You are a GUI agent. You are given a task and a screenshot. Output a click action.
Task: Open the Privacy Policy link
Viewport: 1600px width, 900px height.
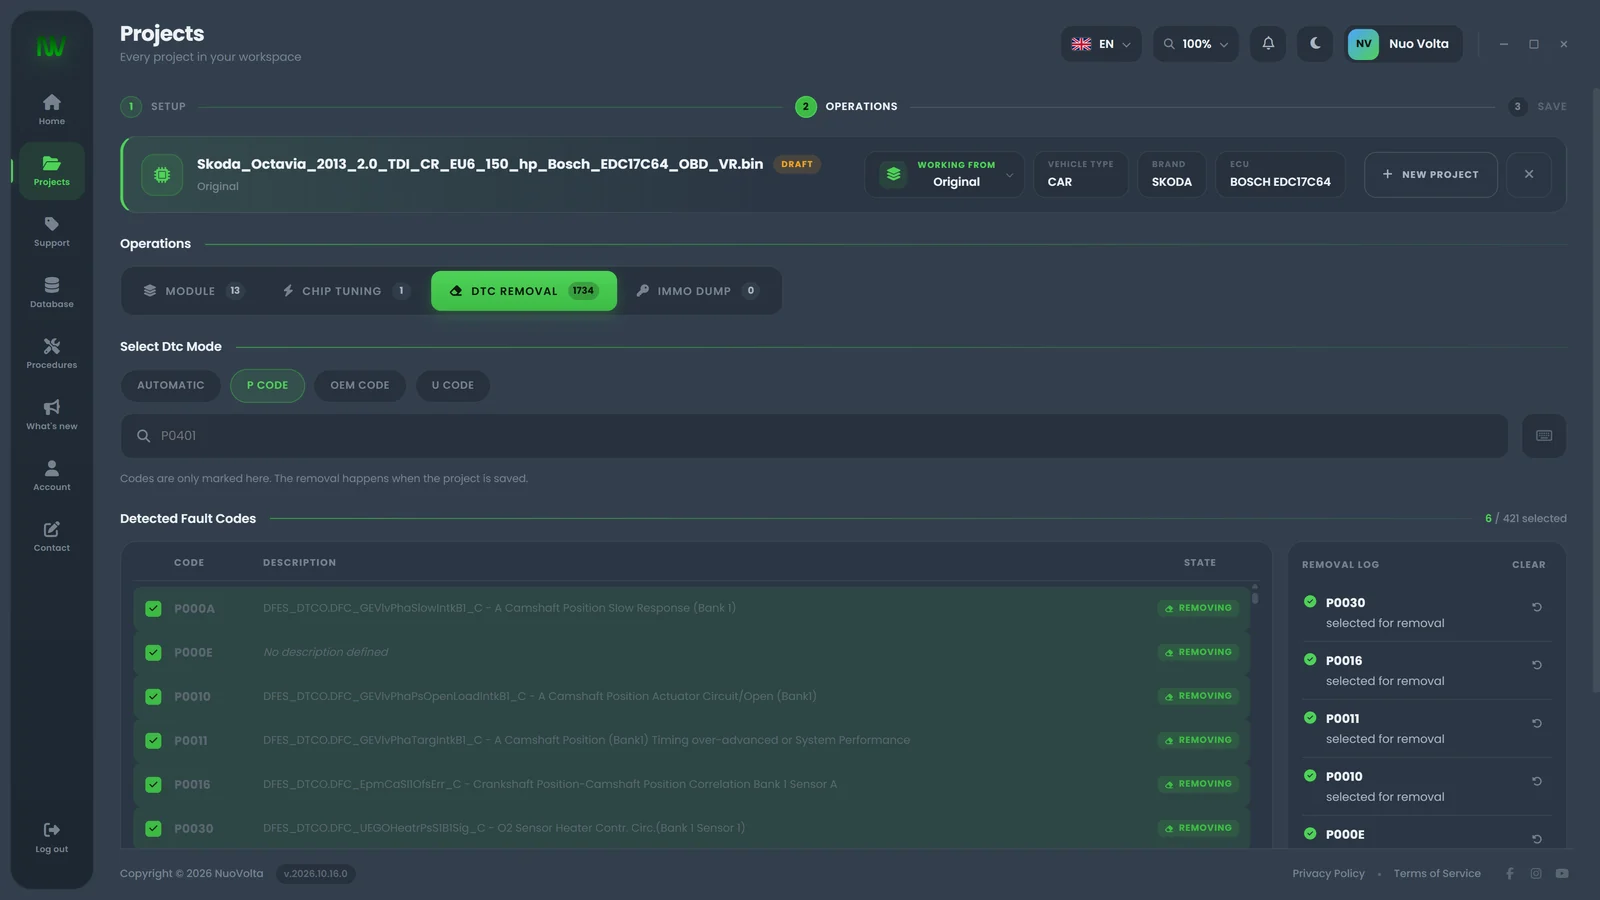pos(1328,874)
